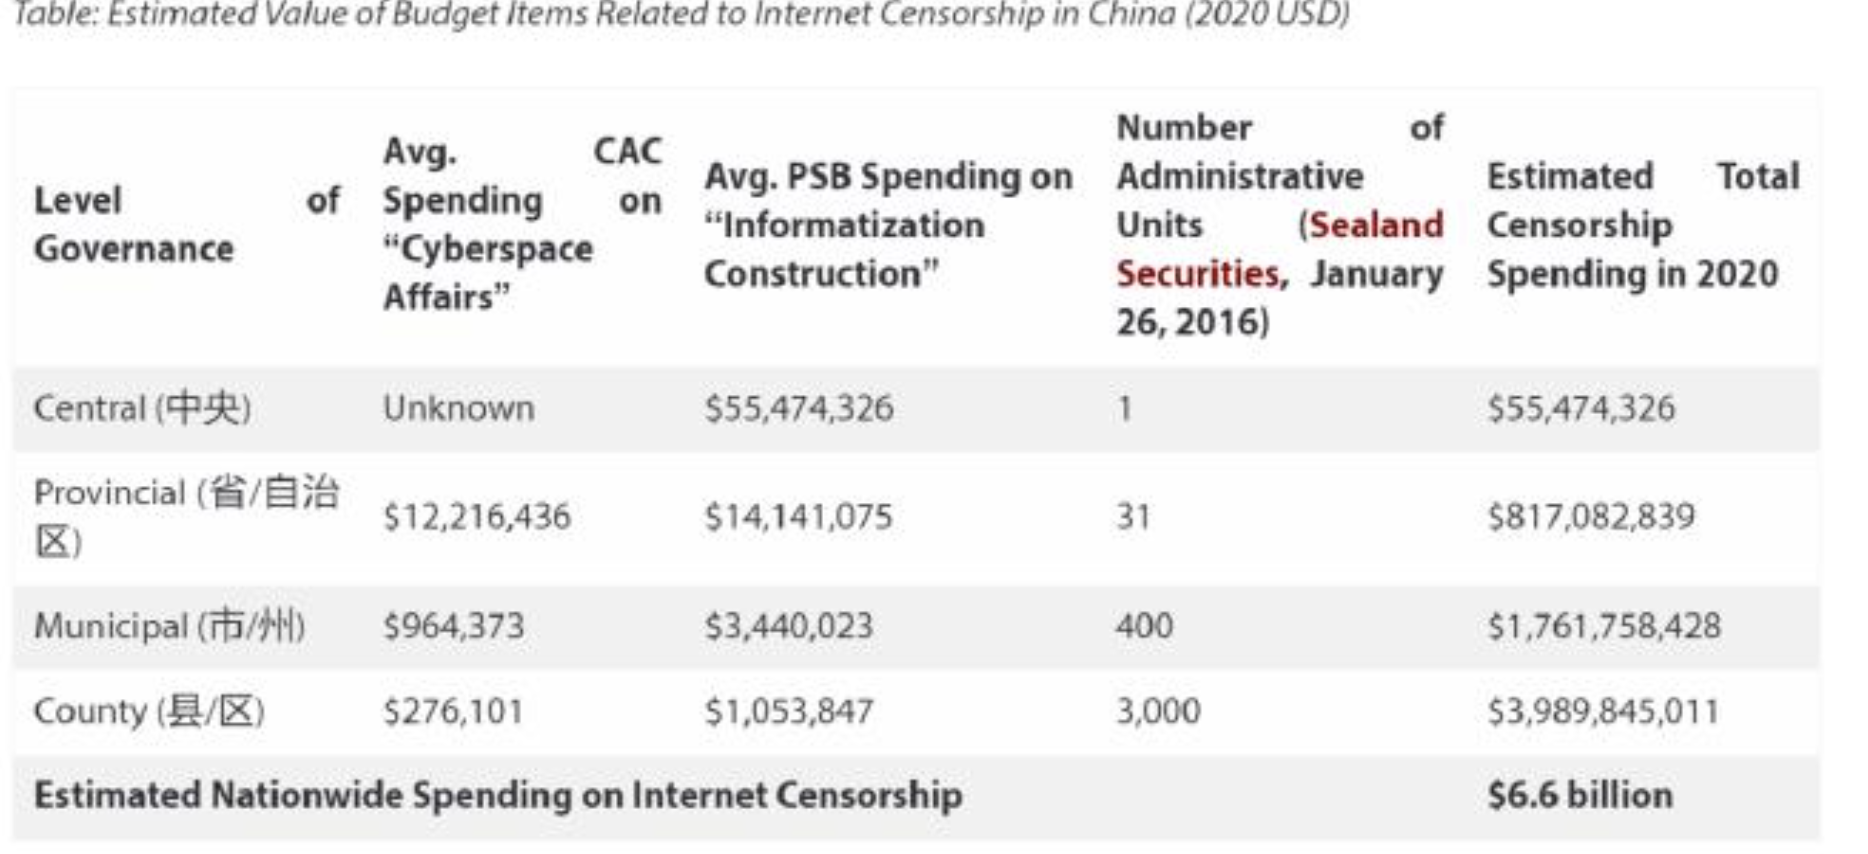
Task: Click the 400 administrative units cell
Action: (1144, 626)
